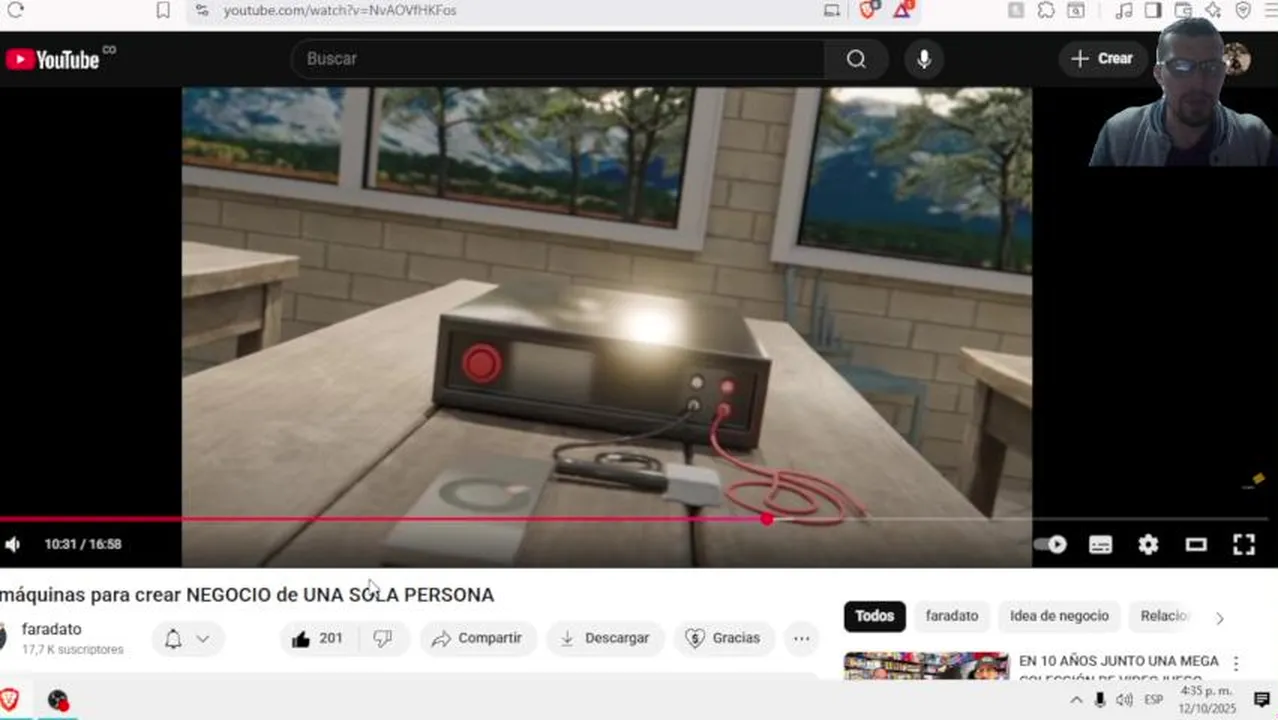Bookmark this page with the bookmark icon
This screenshot has width=1278, height=720.
(x=163, y=10)
